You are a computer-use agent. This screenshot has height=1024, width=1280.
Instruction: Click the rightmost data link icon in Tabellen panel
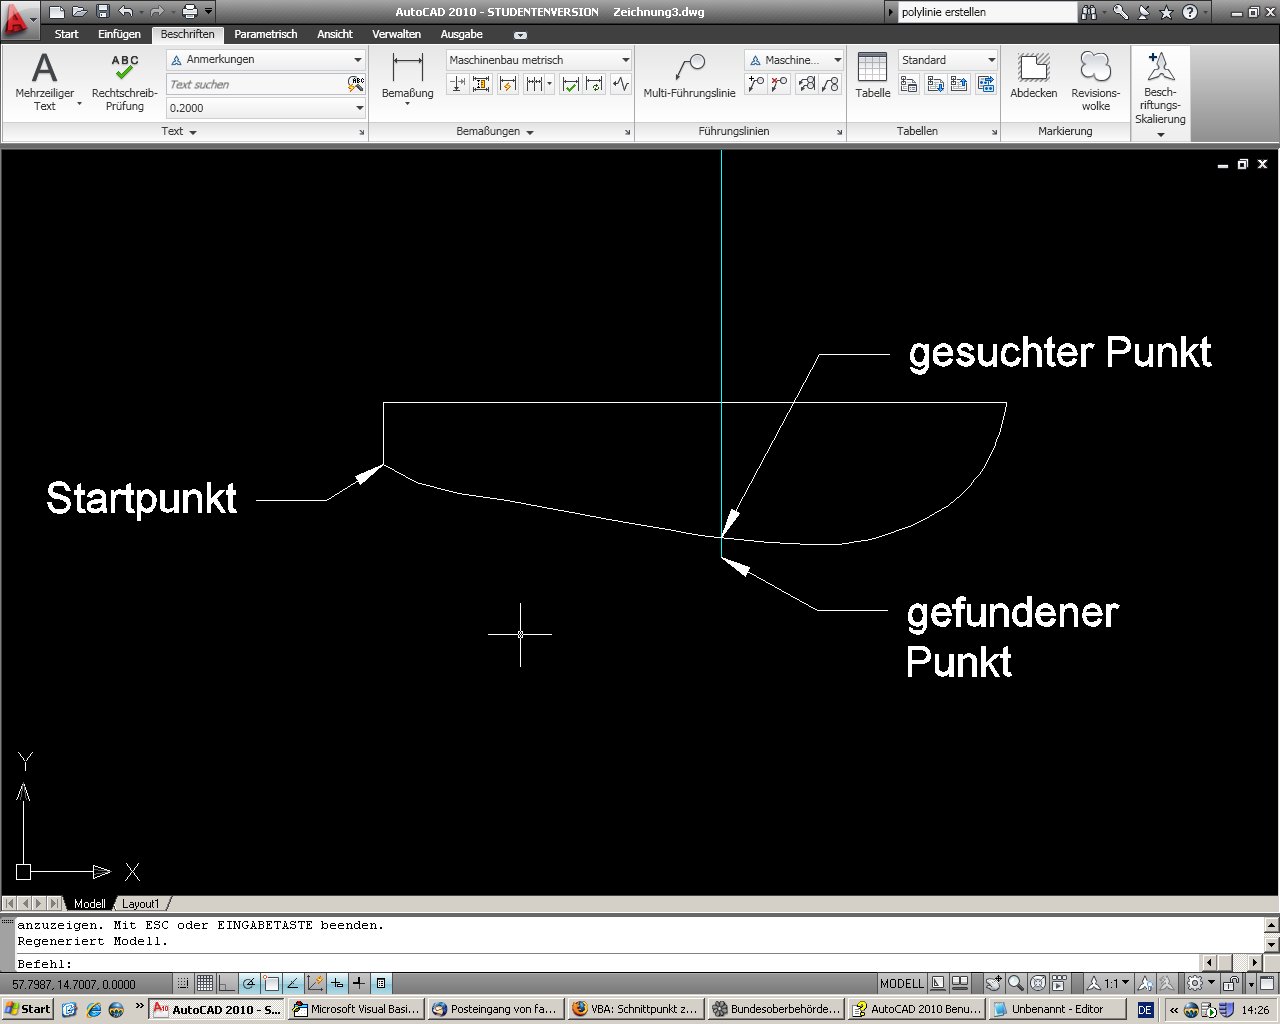coord(986,85)
